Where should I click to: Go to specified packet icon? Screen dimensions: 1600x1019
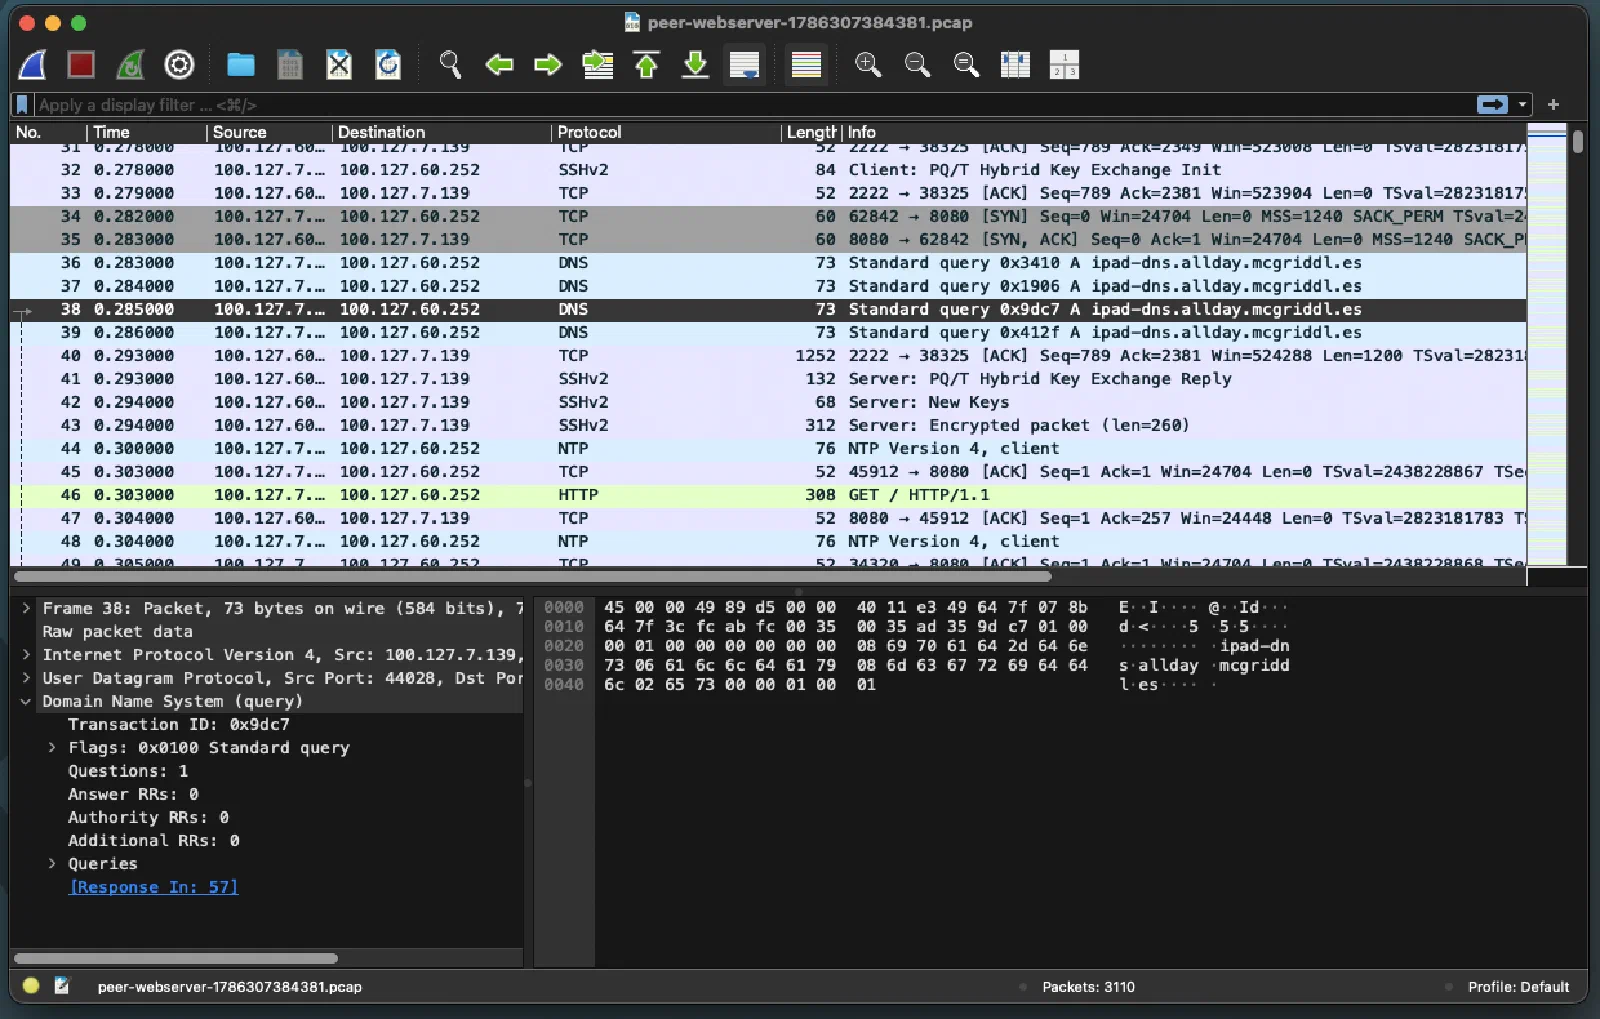point(598,65)
